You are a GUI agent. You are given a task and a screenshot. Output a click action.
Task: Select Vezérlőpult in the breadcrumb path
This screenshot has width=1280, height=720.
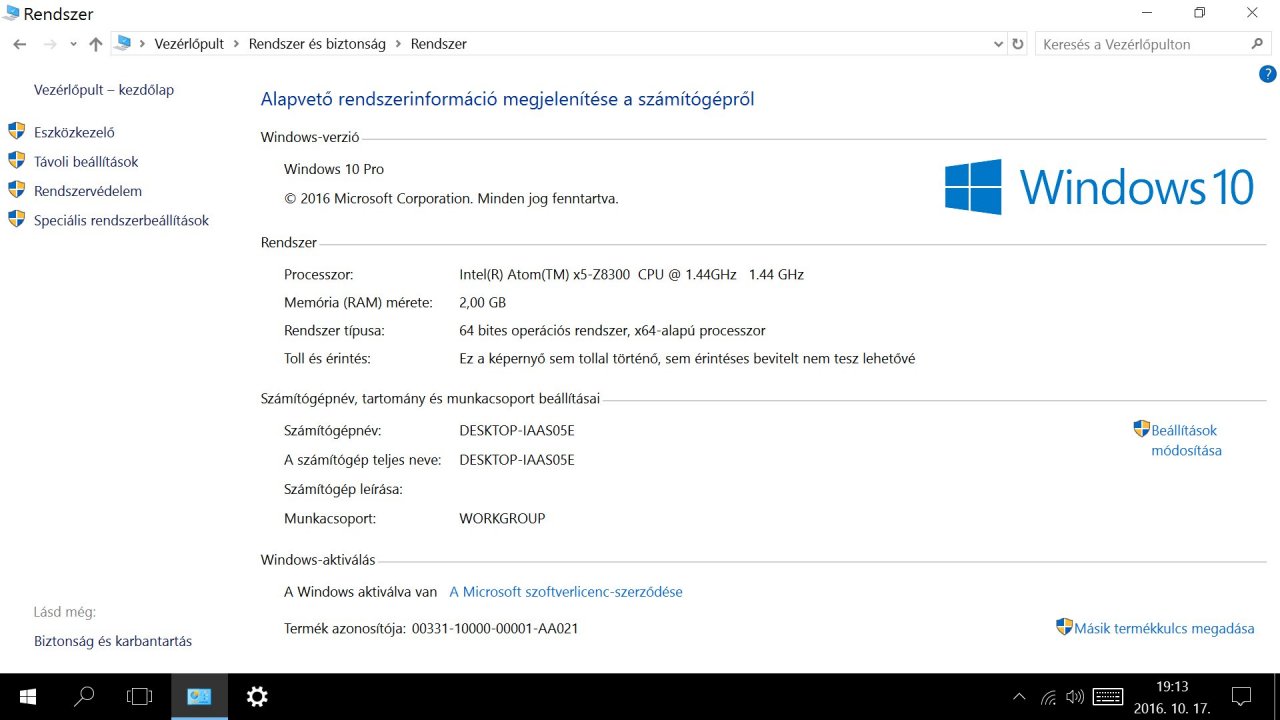[189, 44]
